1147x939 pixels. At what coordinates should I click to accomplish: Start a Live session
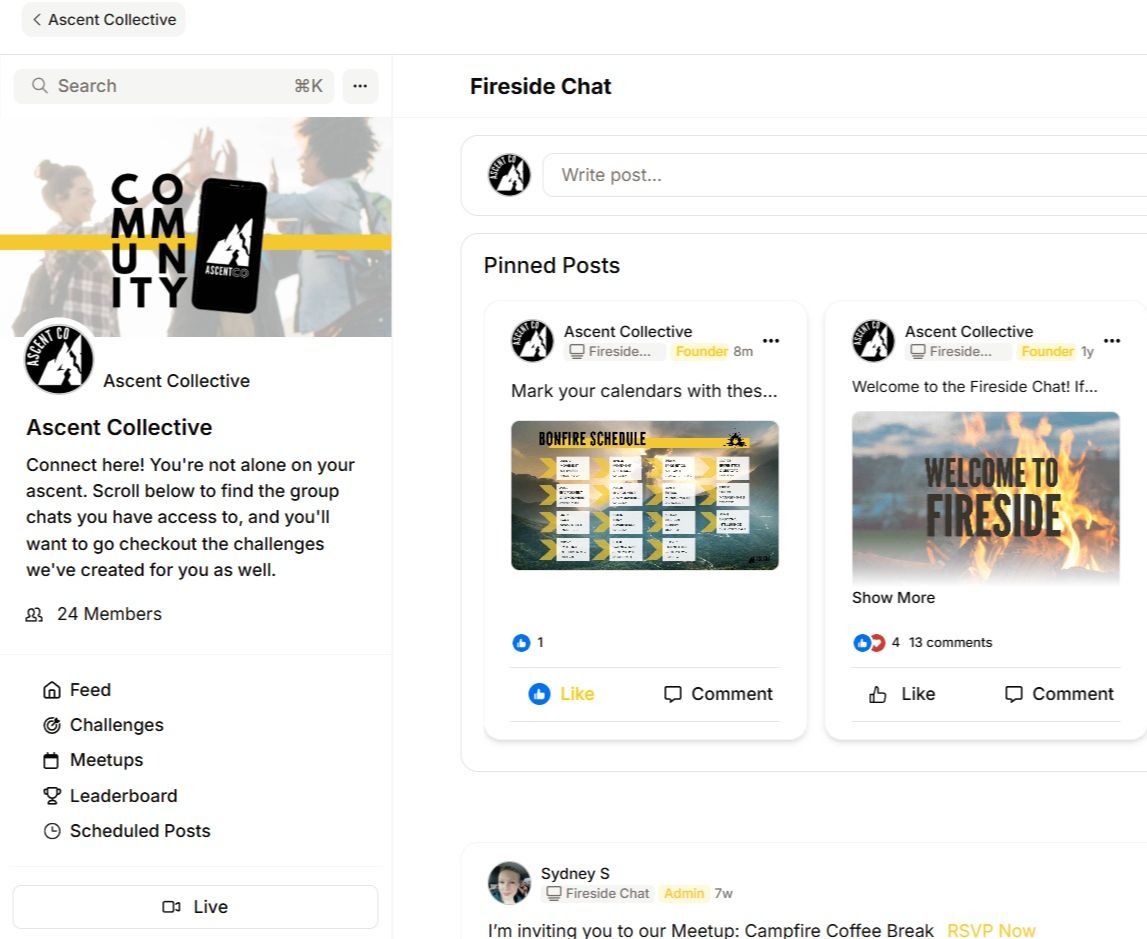point(195,907)
